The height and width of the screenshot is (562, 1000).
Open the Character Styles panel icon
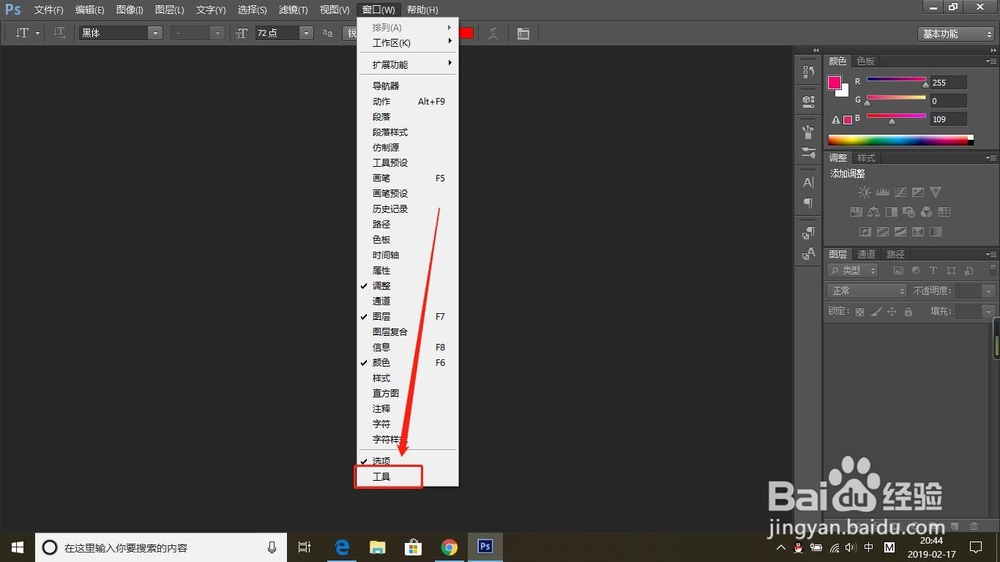tap(808, 254)
